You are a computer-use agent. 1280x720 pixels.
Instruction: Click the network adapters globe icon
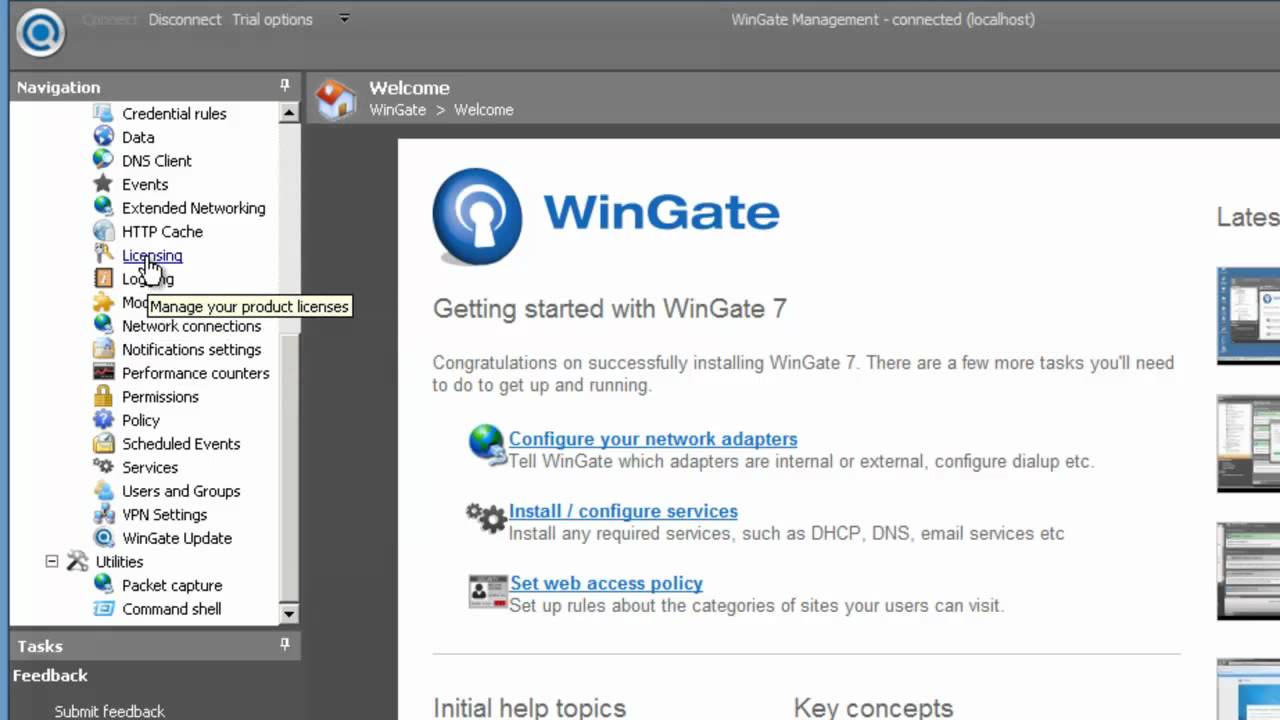(x=487, y=444)
